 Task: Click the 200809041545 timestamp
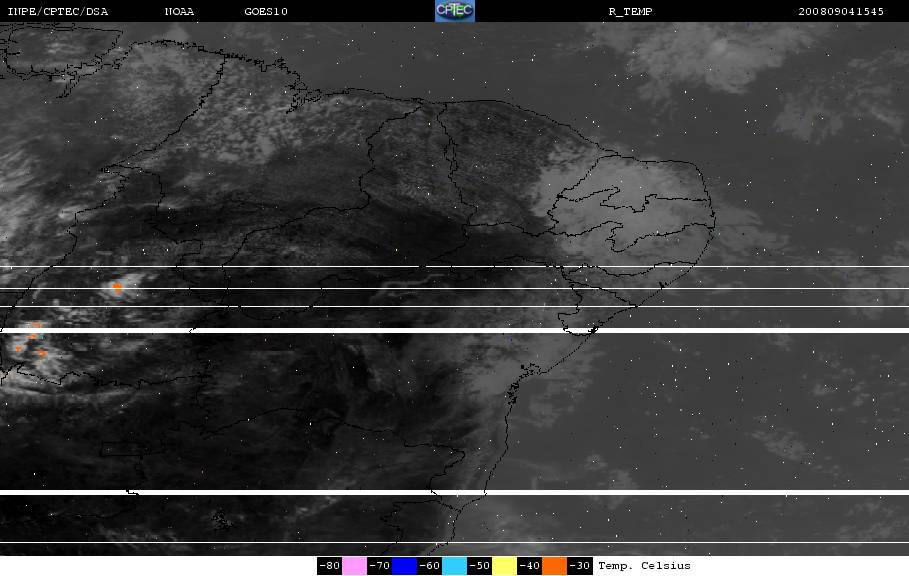click(841, 12)
